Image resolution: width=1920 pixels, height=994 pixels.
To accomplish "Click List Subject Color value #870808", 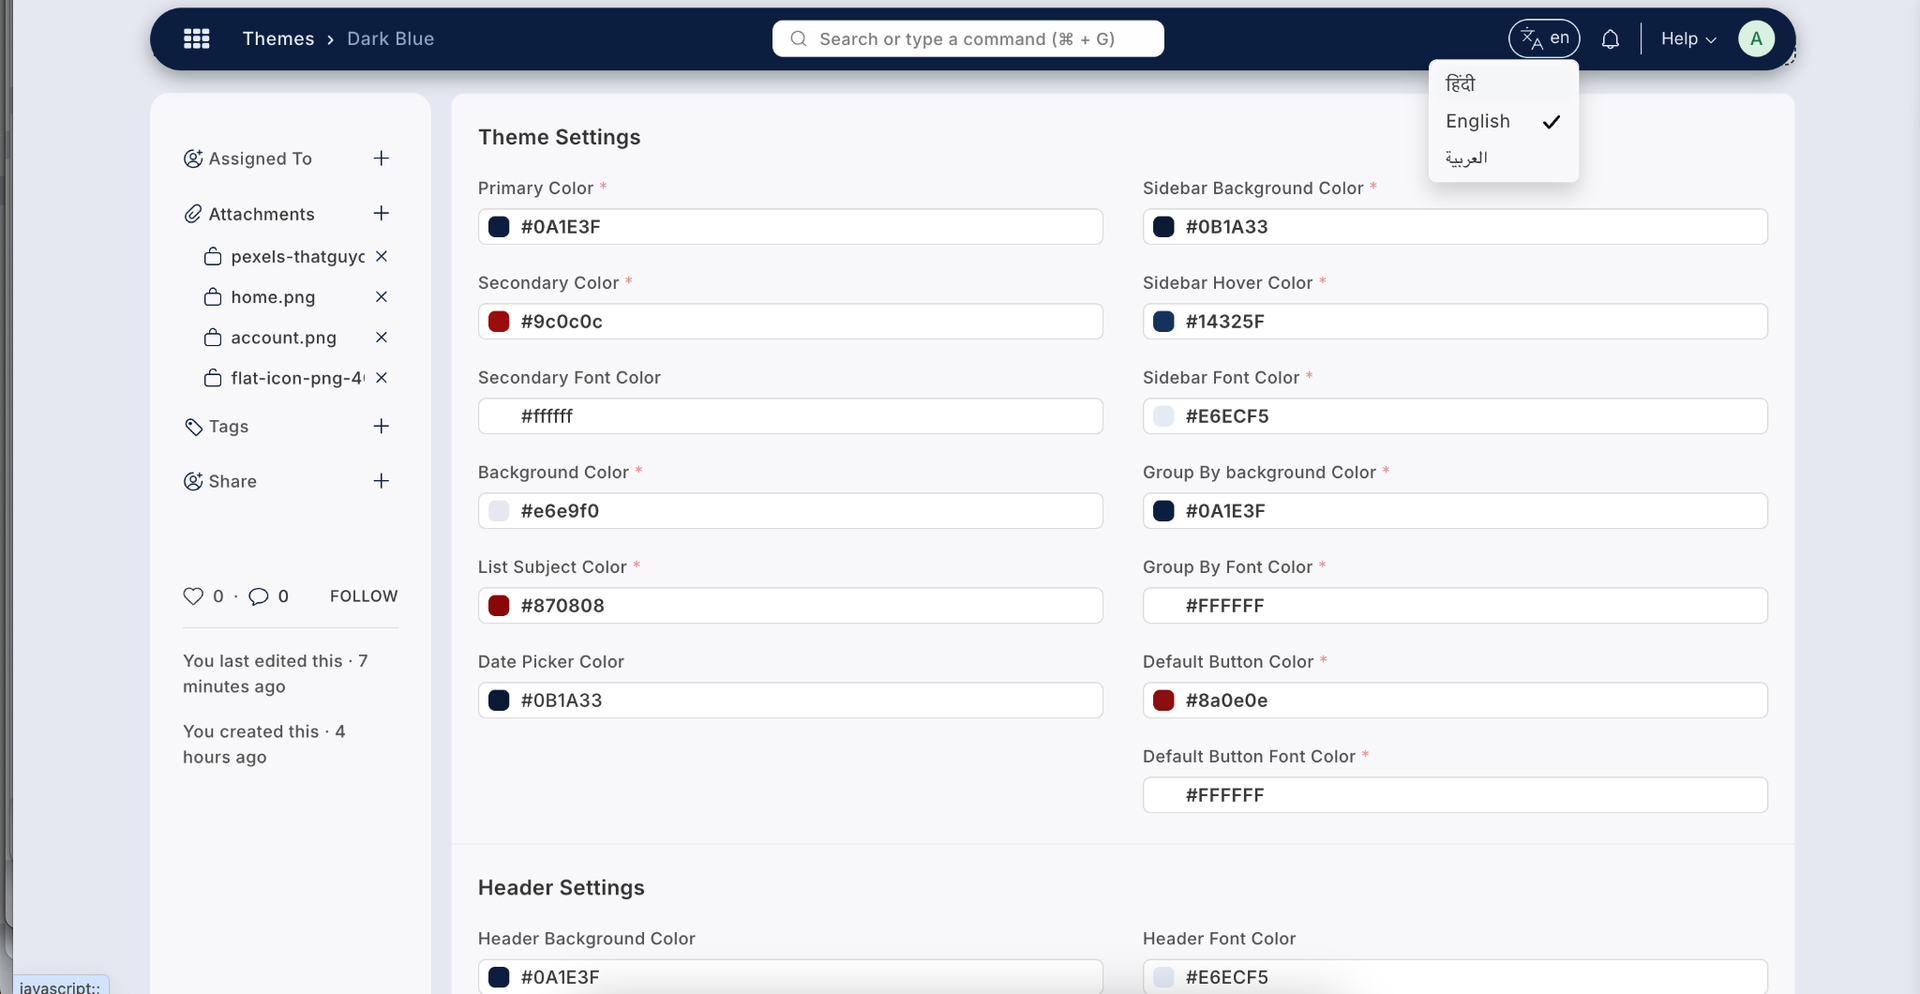I will coord(562,605).
